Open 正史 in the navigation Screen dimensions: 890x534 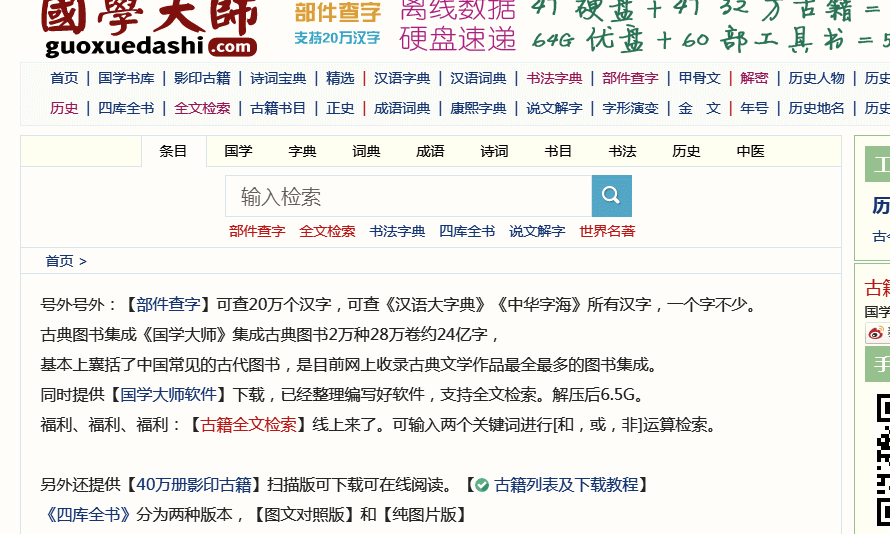340,108
